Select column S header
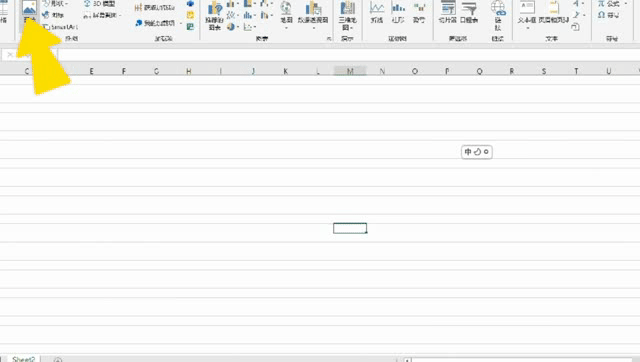 [544, 71]
